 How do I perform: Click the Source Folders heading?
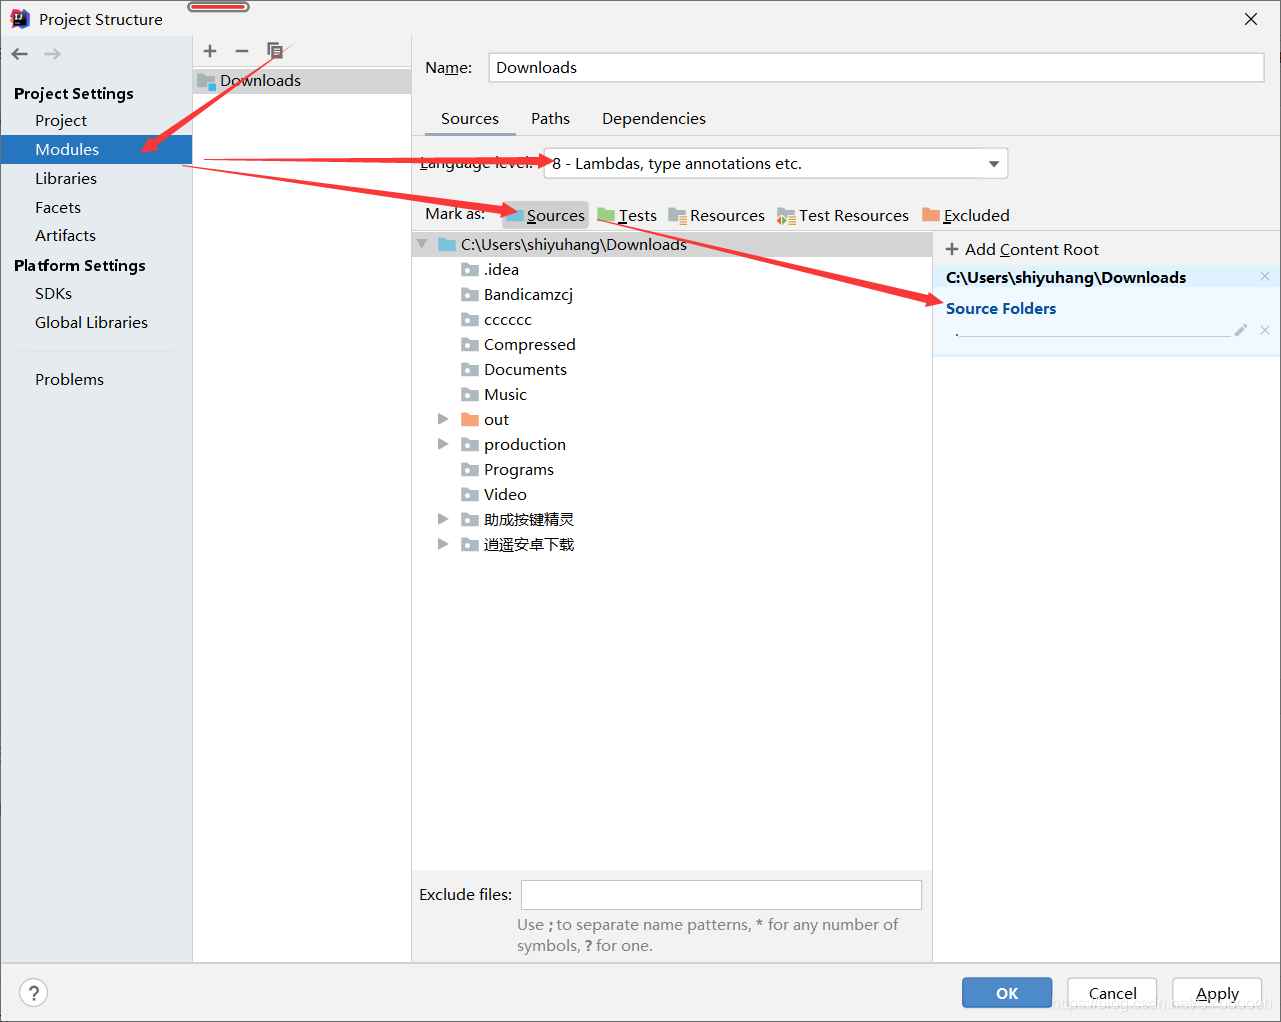click(x=1001, y=309)
